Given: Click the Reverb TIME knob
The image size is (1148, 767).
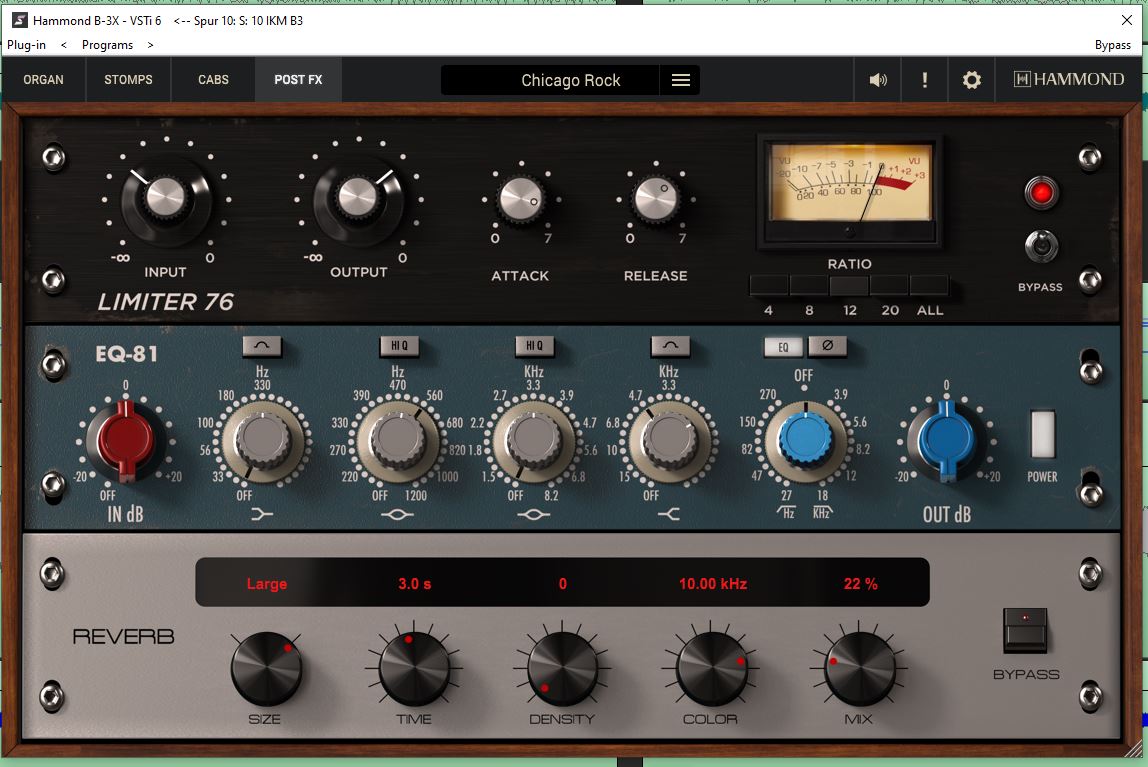Looking at the screenshot, I should (x=414, y=668).
